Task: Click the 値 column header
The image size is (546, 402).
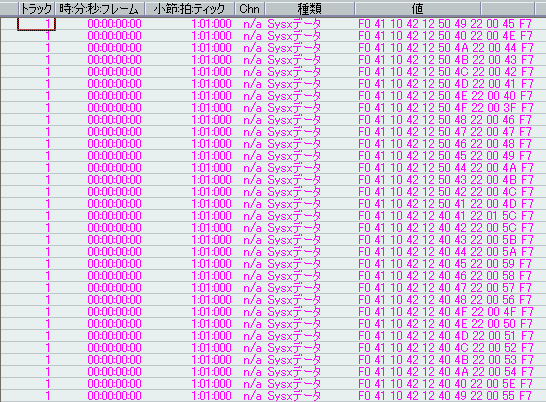Action: tap(417, 9)
